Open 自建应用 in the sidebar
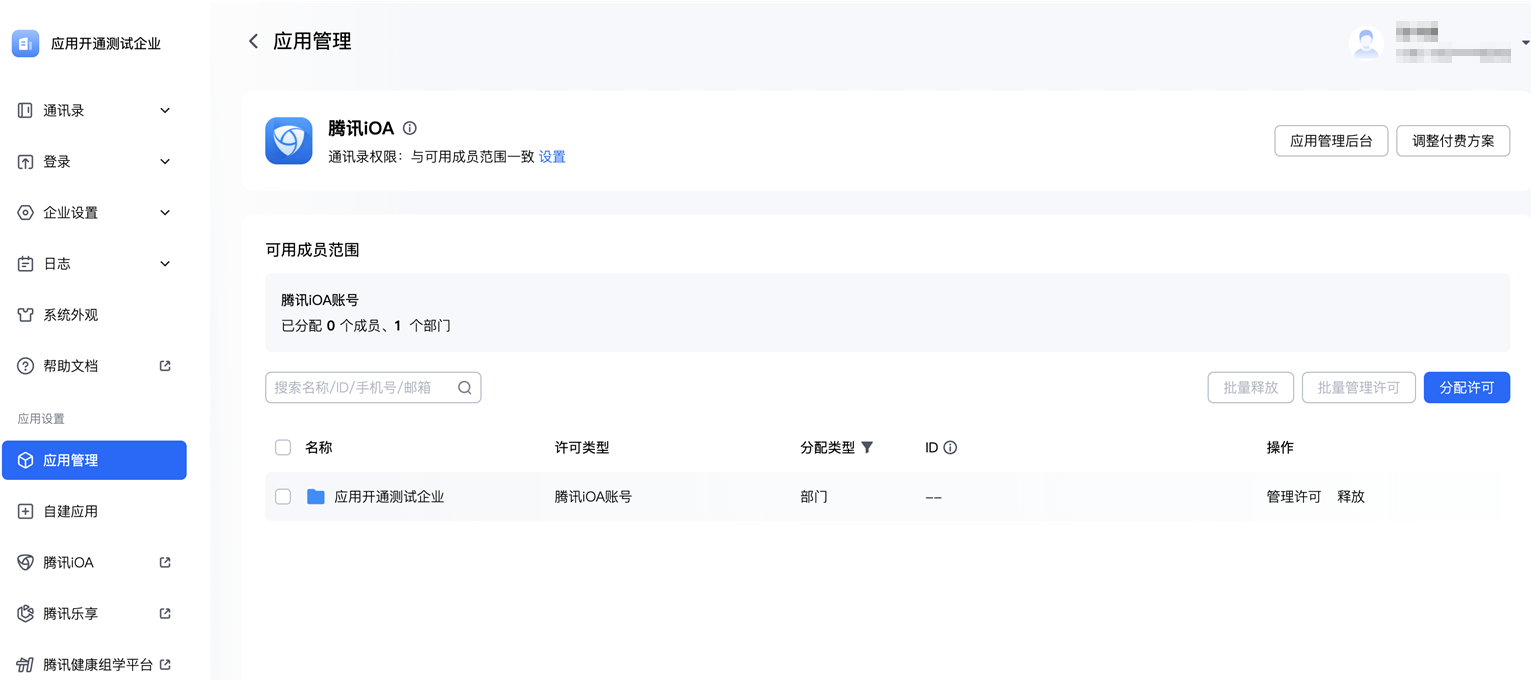 click(x=70, y=511)
